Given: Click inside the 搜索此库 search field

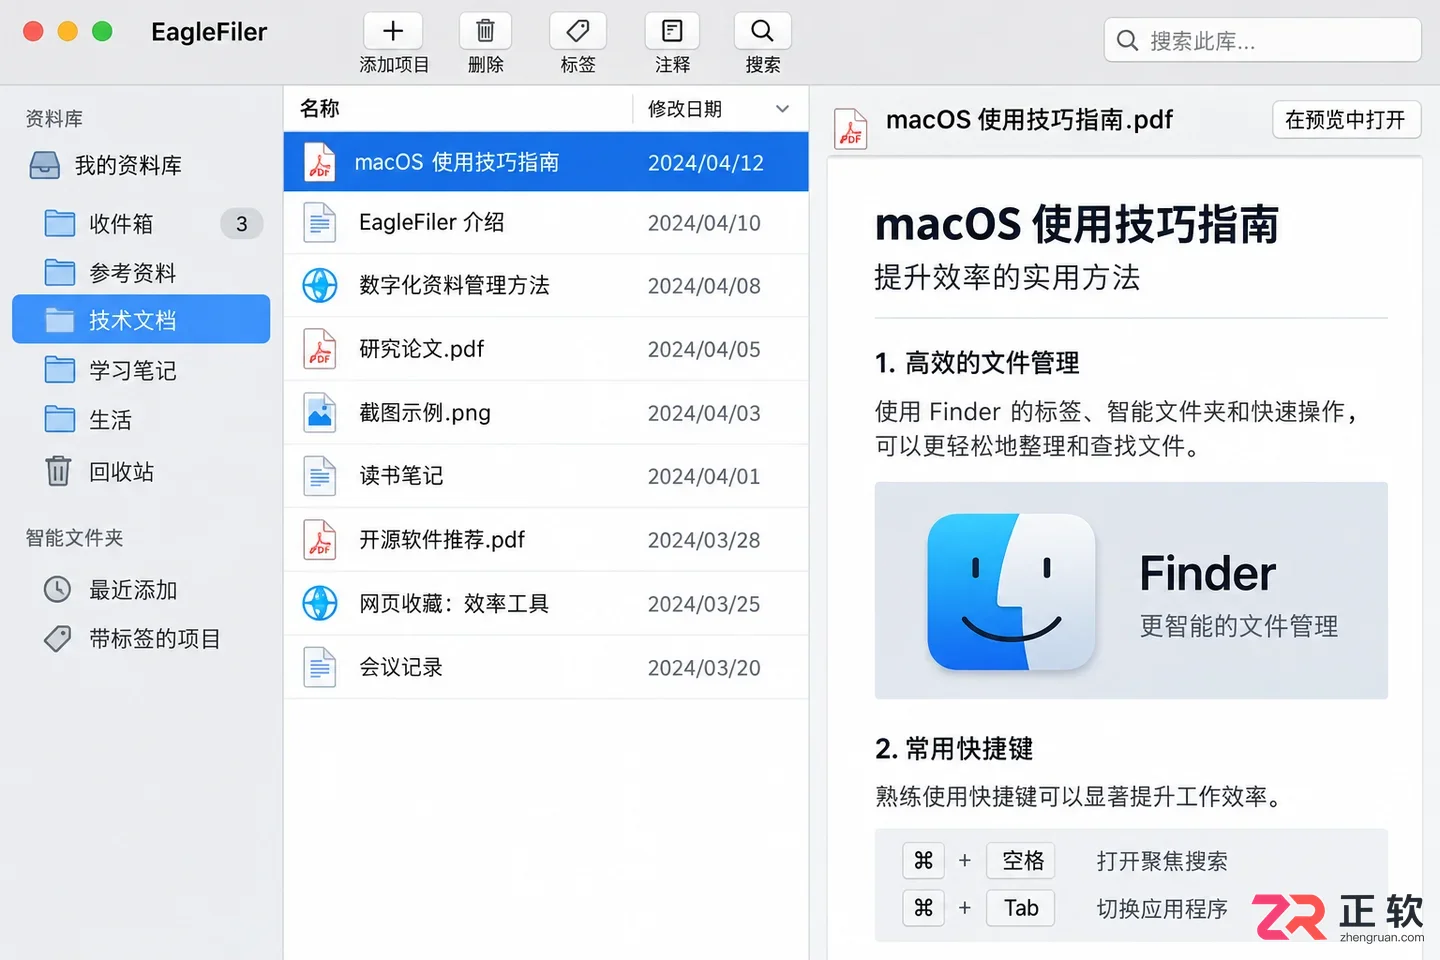Looking at the screenshot, I should (x=1263, y=41).
